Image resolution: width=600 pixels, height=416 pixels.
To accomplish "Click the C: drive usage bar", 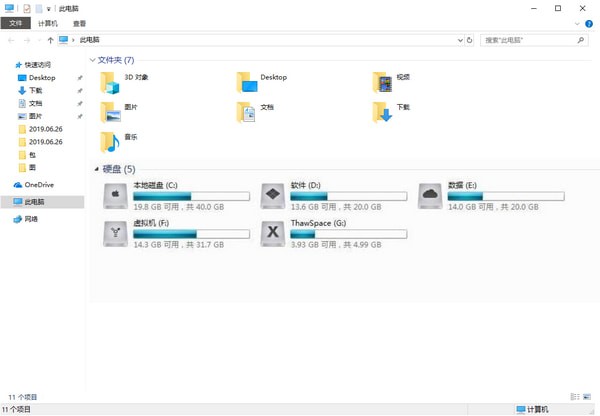I will click(191, 196).
